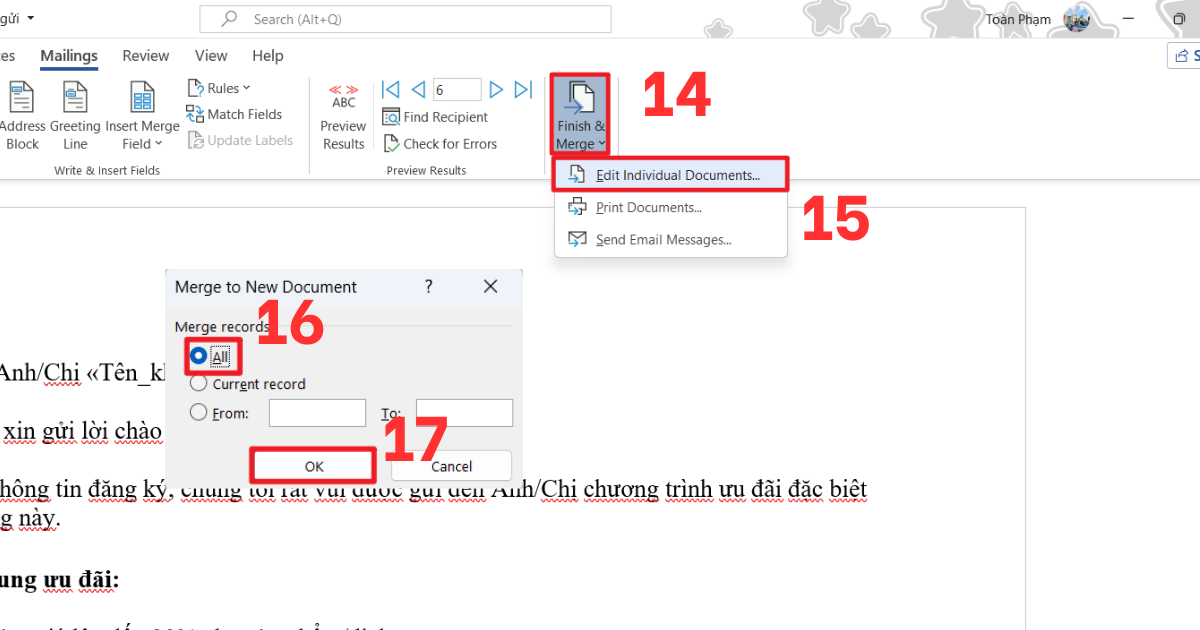
Task: Click the record number field showing 6
Action: pos(457,90)
